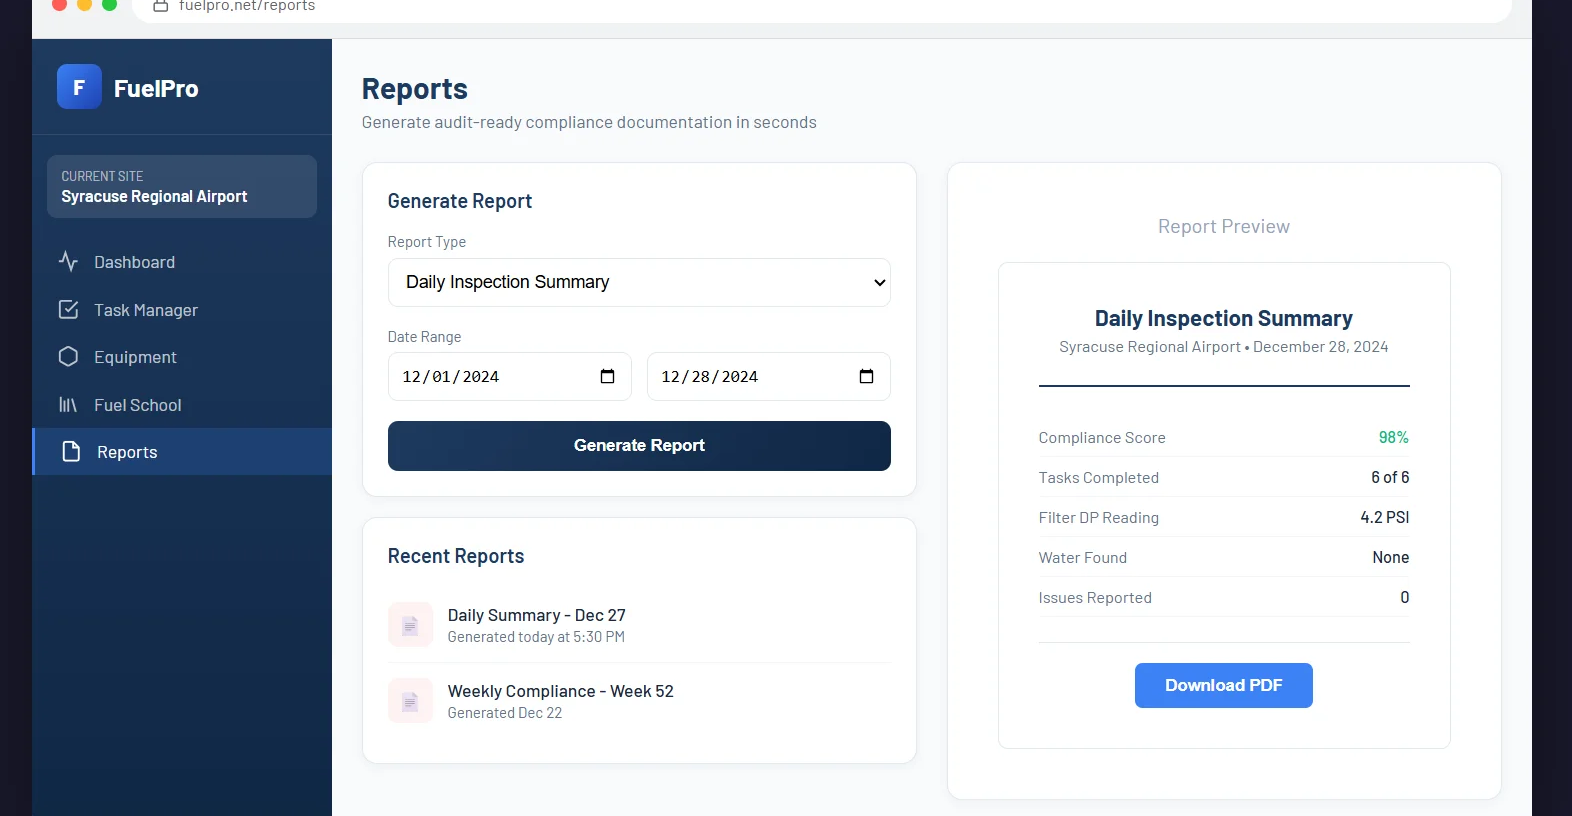Click the lock icon in the address bar
The image size is (1572, 816).
click(160, 6)
